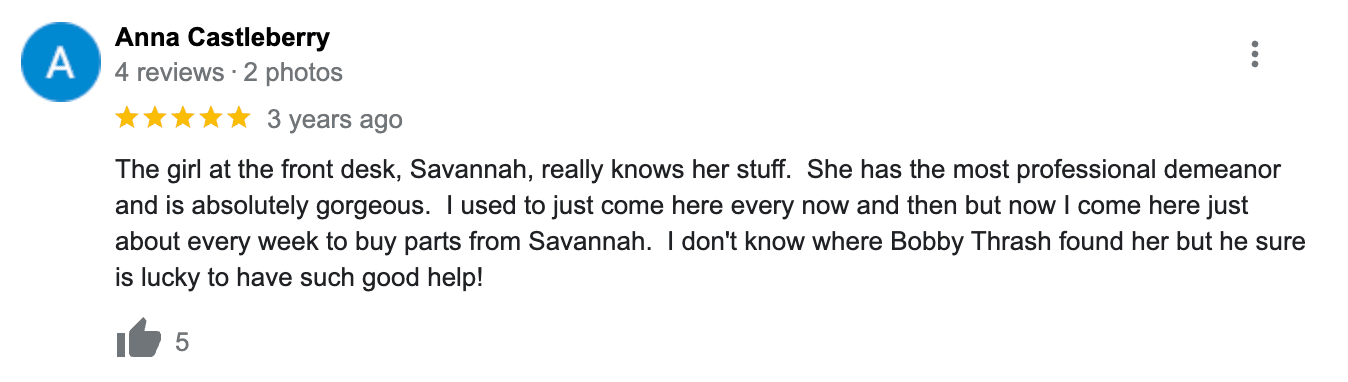This screenshot has width=1348, height=382.
Task: Click the fourth yellow rating star
Action: [210, 119]
